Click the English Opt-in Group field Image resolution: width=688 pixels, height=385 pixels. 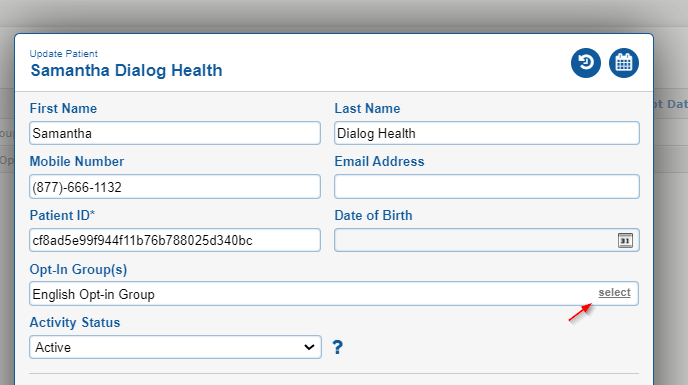[334, 294]
